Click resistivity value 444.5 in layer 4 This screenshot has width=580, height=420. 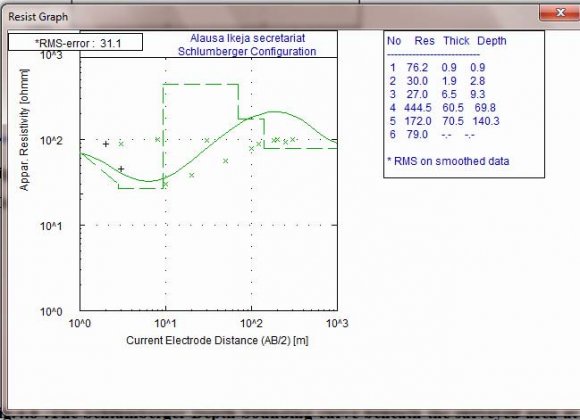pyautogui.click(x=418, y=108)
